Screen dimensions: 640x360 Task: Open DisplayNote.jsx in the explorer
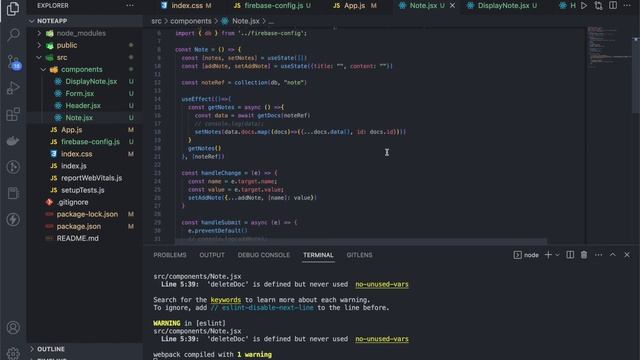click(x=85, y=82)
